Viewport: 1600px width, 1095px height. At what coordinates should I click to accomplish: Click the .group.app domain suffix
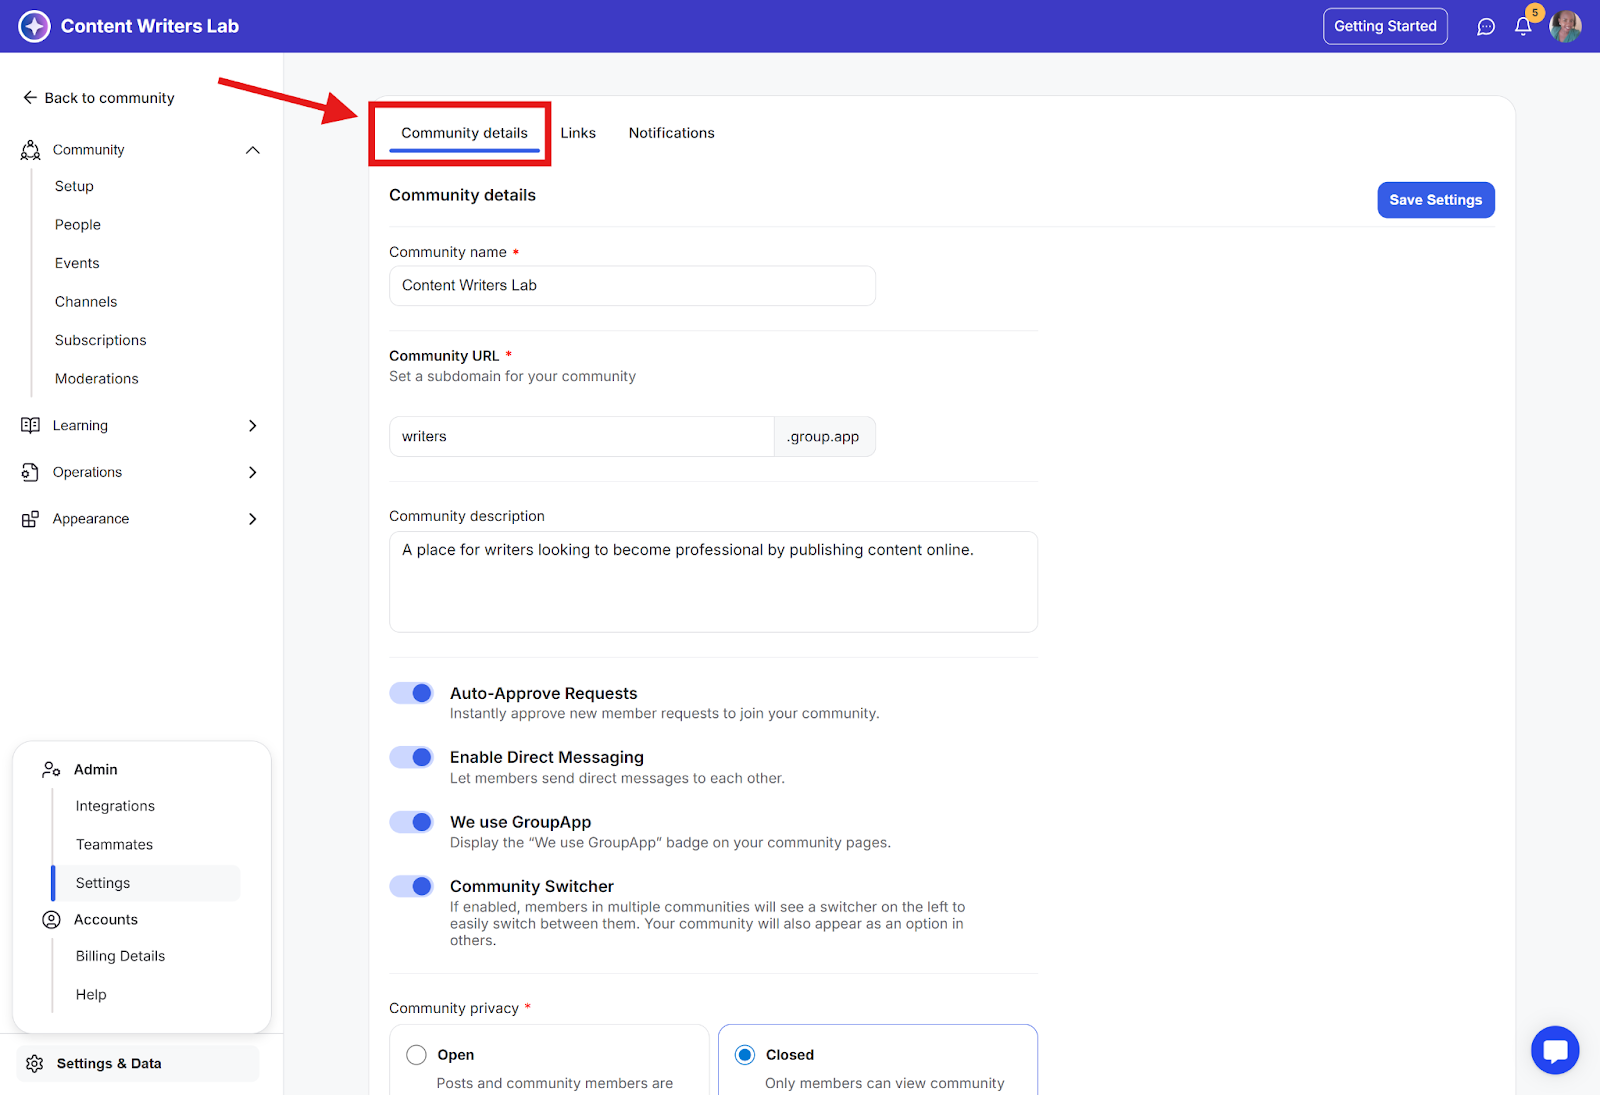[x=824, y=437]
